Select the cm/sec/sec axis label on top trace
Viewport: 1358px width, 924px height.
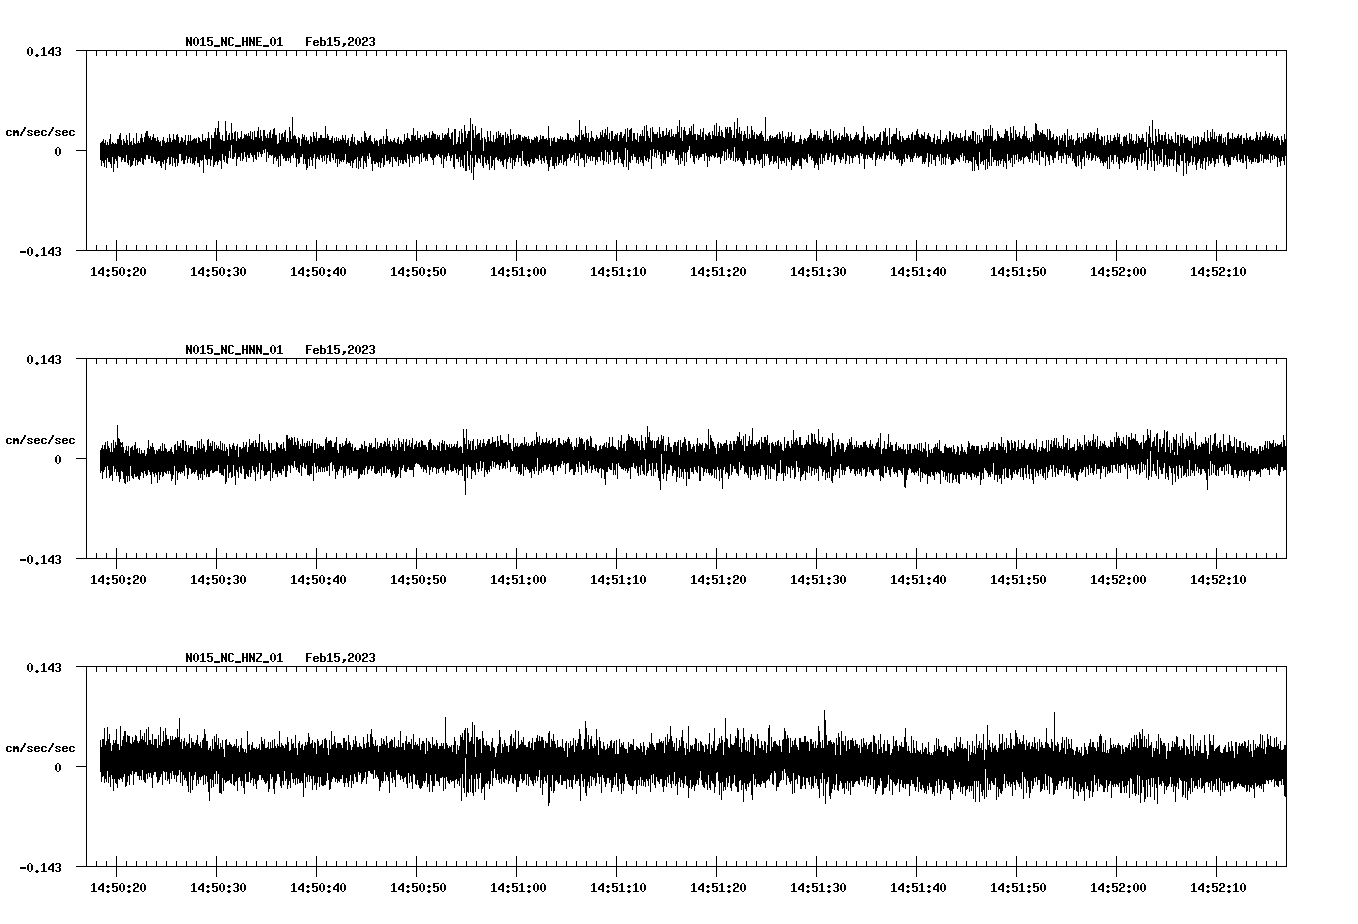(x=40, y=131)
